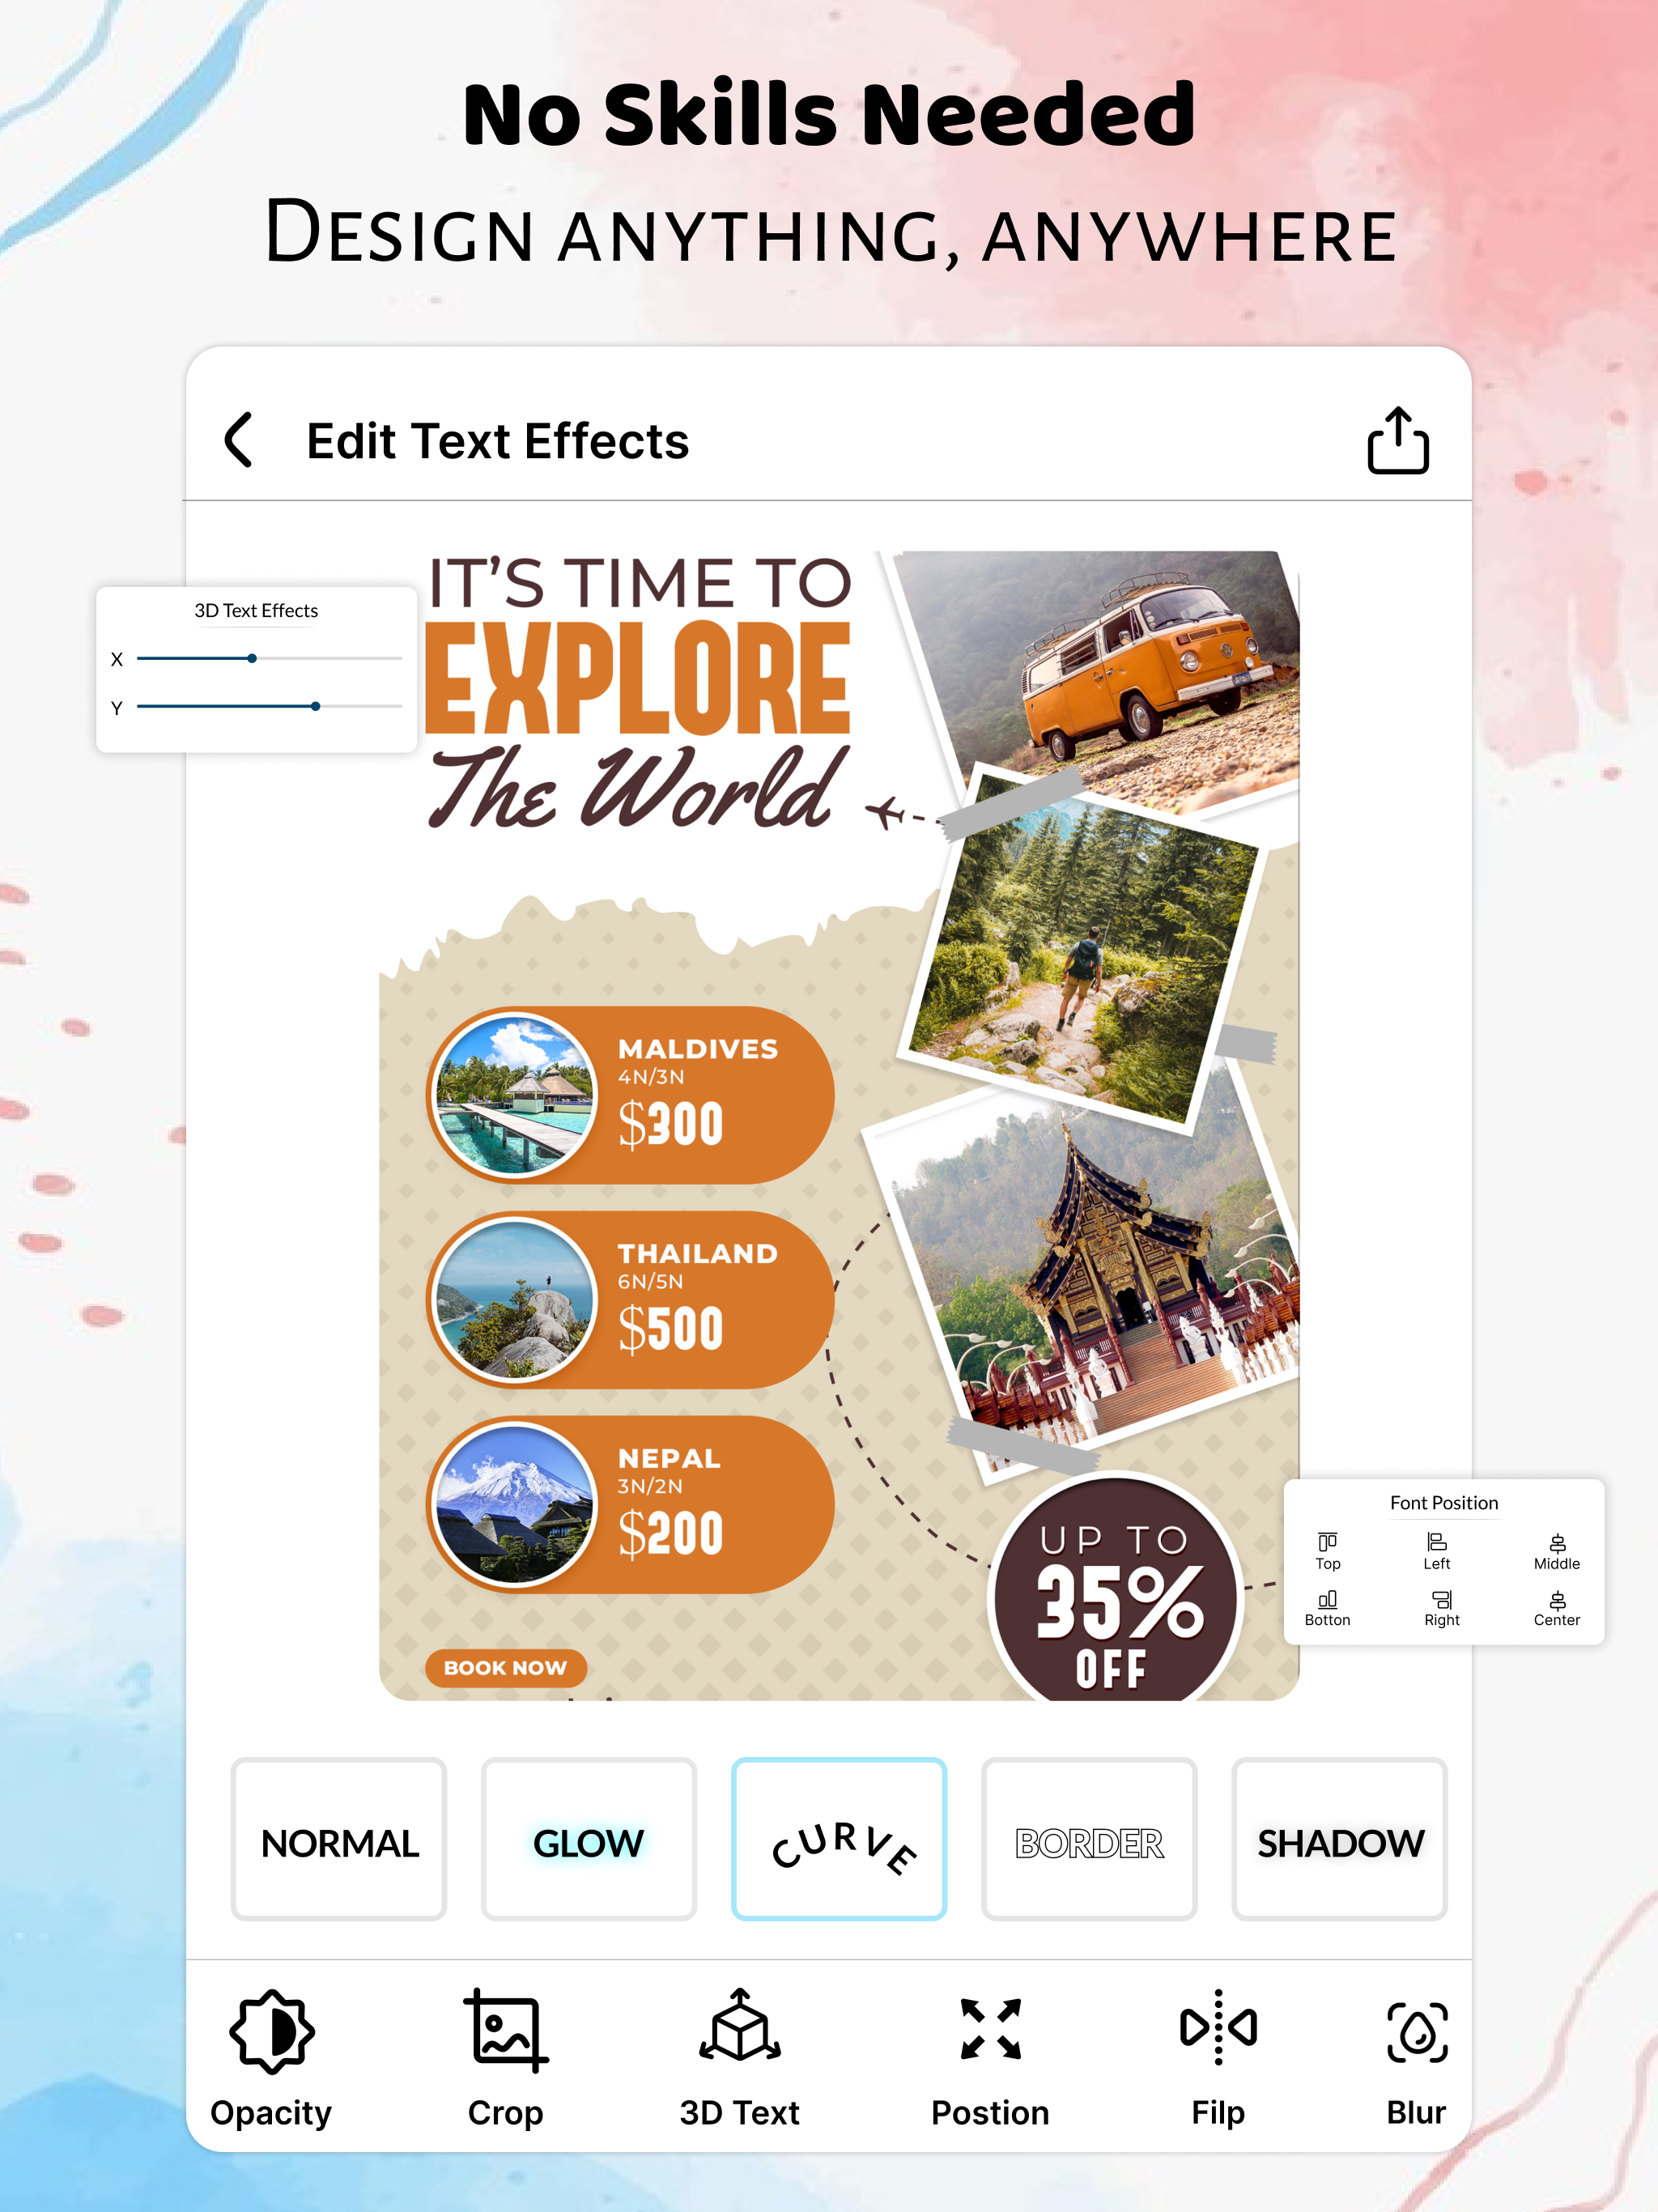Image resolution: width=1658 pixels, height=2212 pixels.
Task: Open the Opacity tool
Action: click(271, 2058)
